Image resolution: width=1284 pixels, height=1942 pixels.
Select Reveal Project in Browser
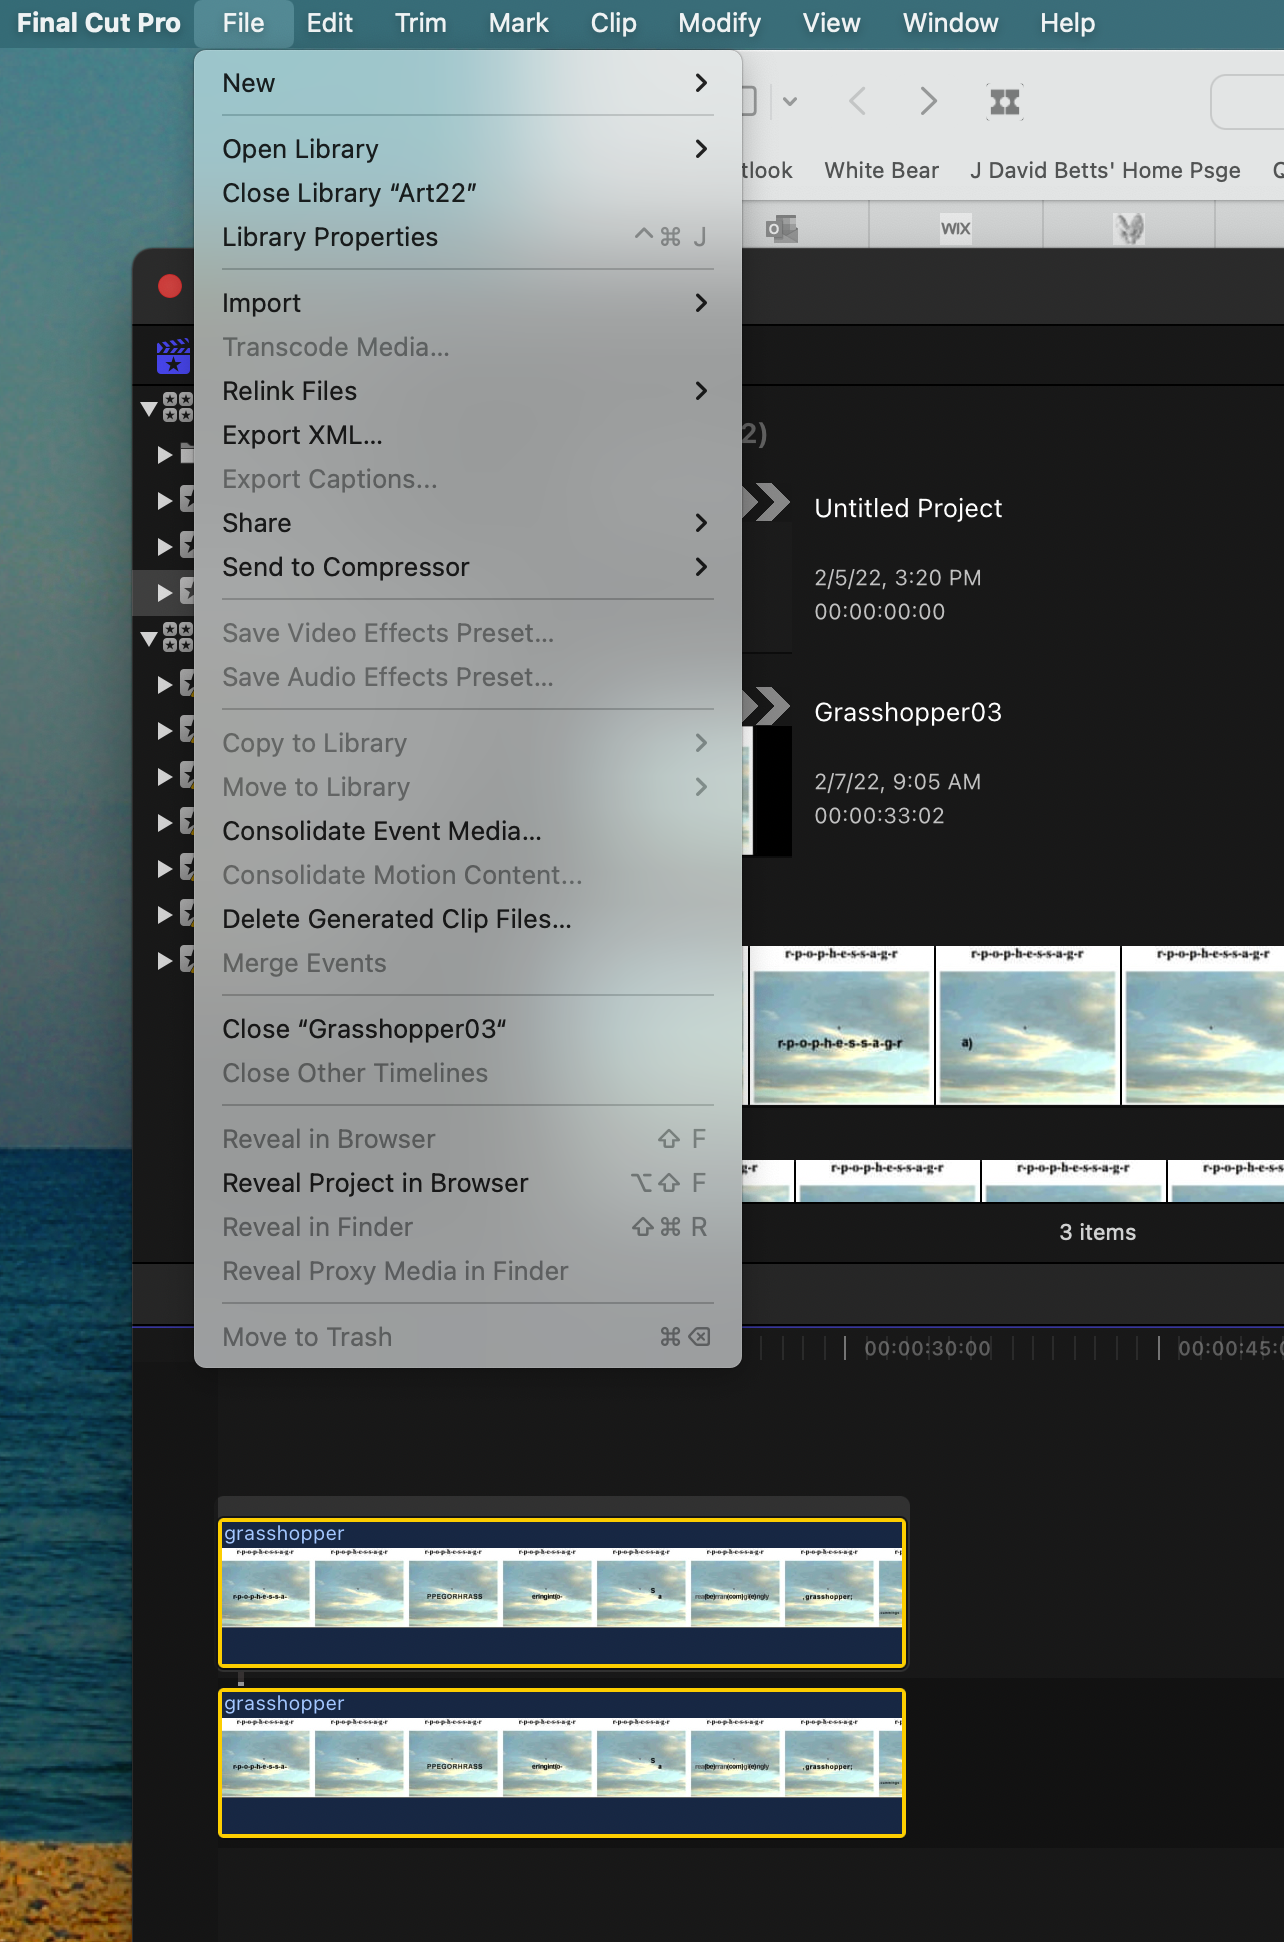coord(467,1183)
